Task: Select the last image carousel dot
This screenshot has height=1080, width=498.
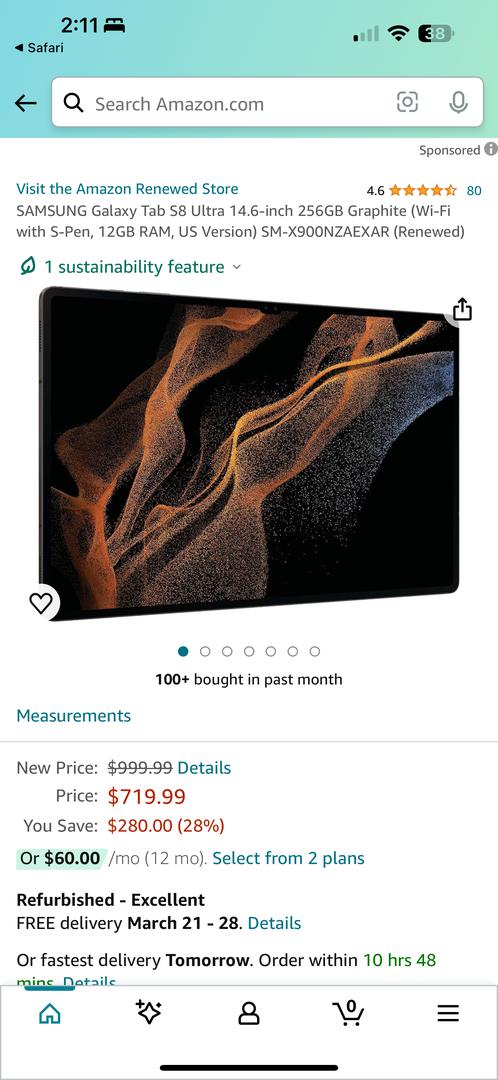Action: click(315, 651)
